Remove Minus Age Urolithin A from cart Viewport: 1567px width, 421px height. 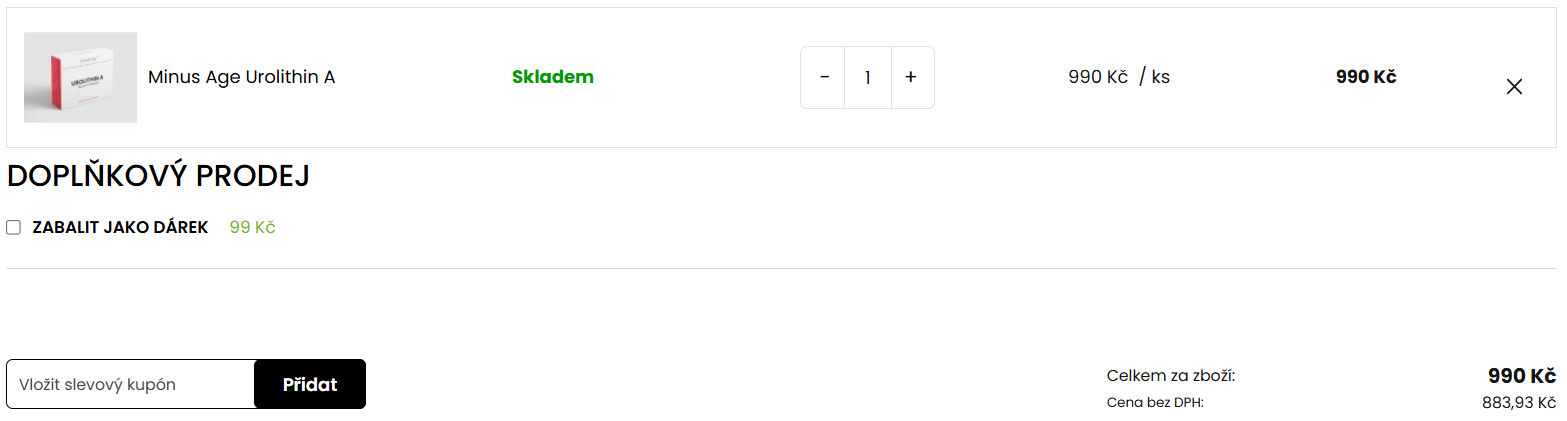1514,87
